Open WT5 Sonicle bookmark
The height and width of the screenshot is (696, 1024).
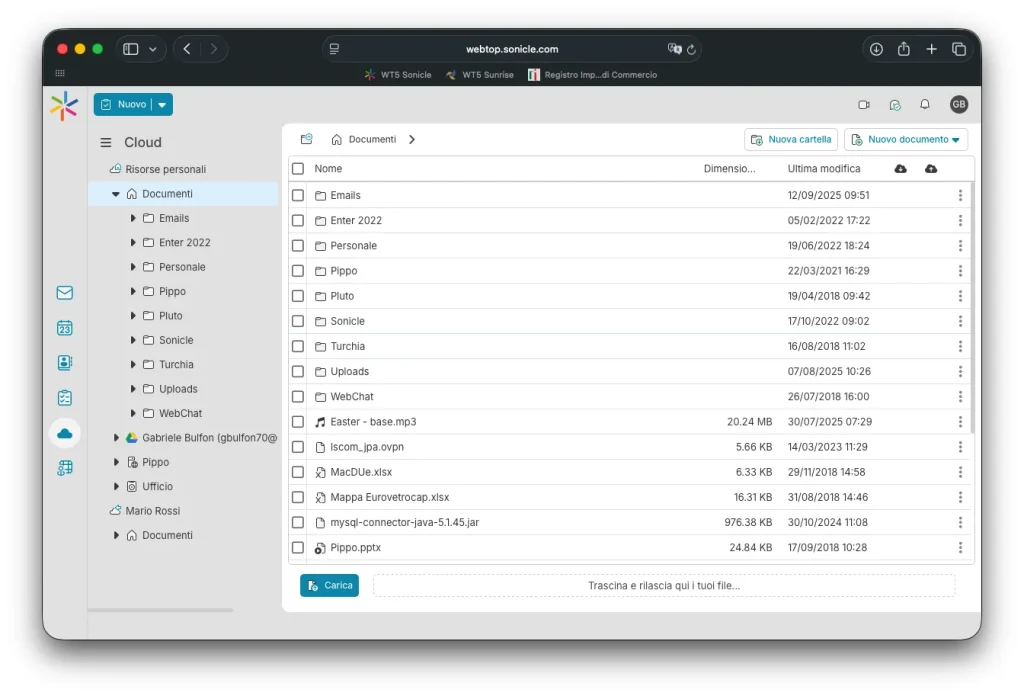pyautogui.click(x=398, y=75)
